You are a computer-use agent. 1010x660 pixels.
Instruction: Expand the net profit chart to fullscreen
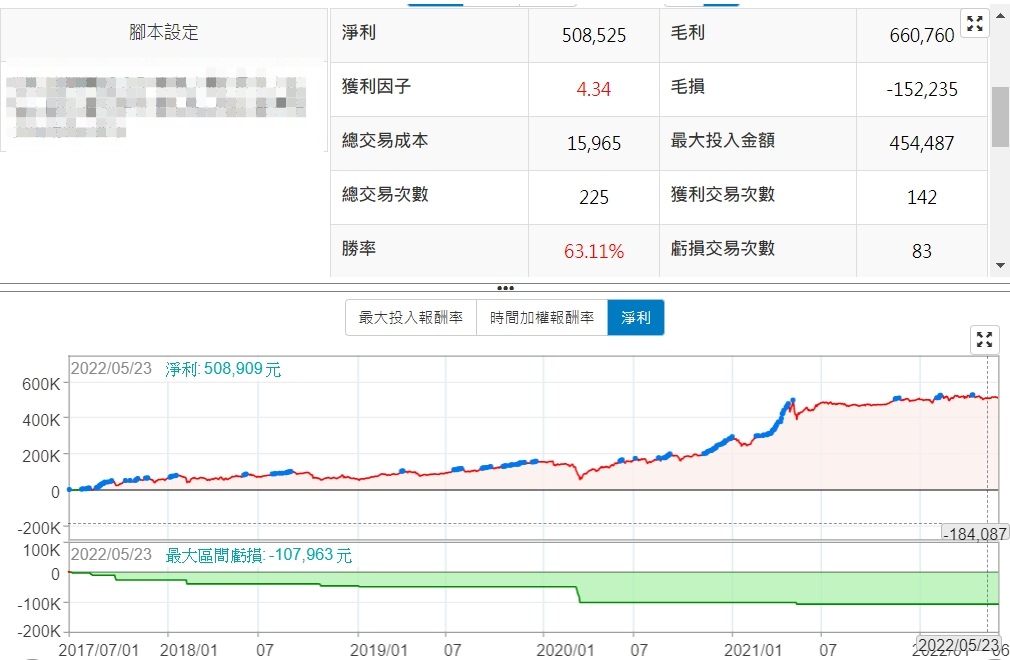coord(985,340)
